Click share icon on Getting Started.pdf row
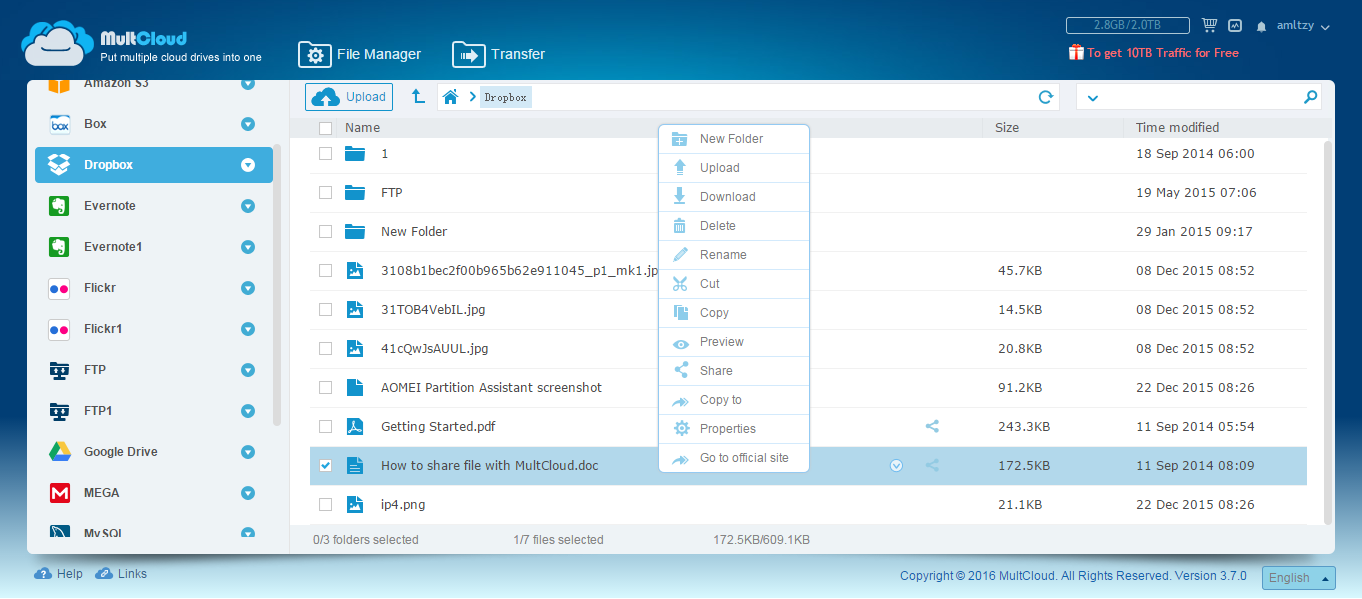This screenshot has height=599, width=1362. 932,426
